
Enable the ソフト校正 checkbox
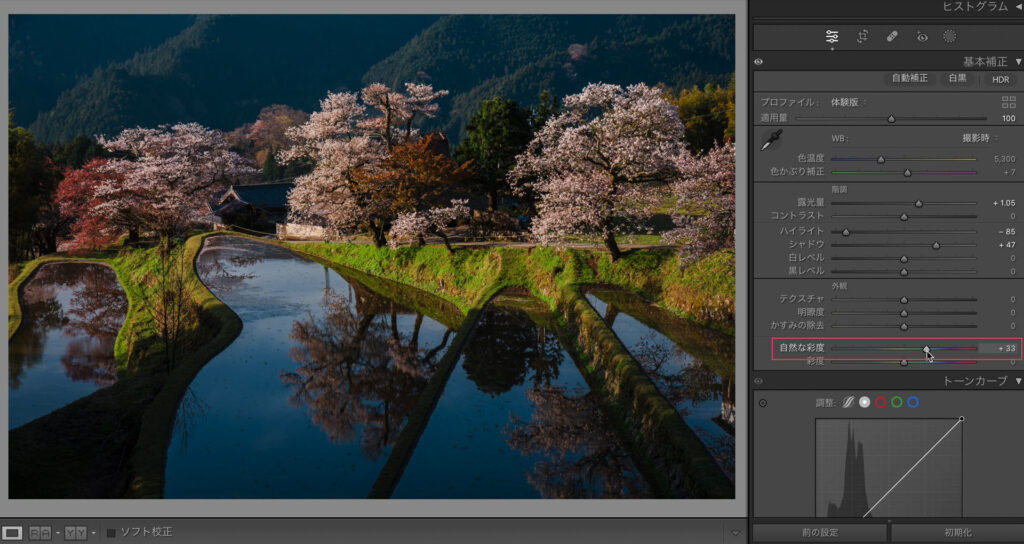[x=112, y=532]
